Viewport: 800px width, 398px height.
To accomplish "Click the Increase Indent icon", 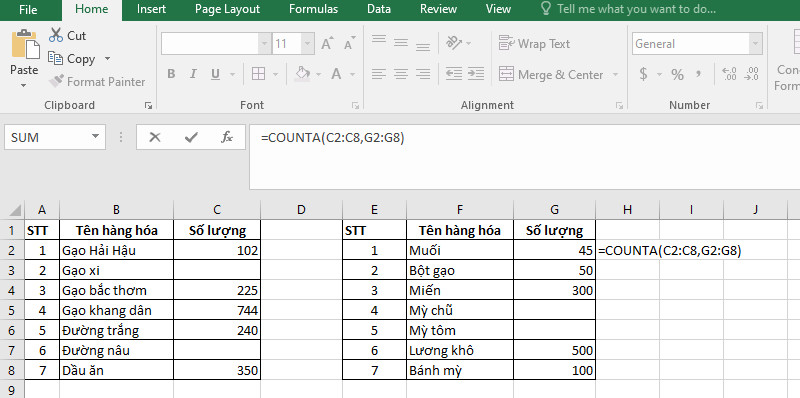I will pyautogui.click(x=476, y=74).
